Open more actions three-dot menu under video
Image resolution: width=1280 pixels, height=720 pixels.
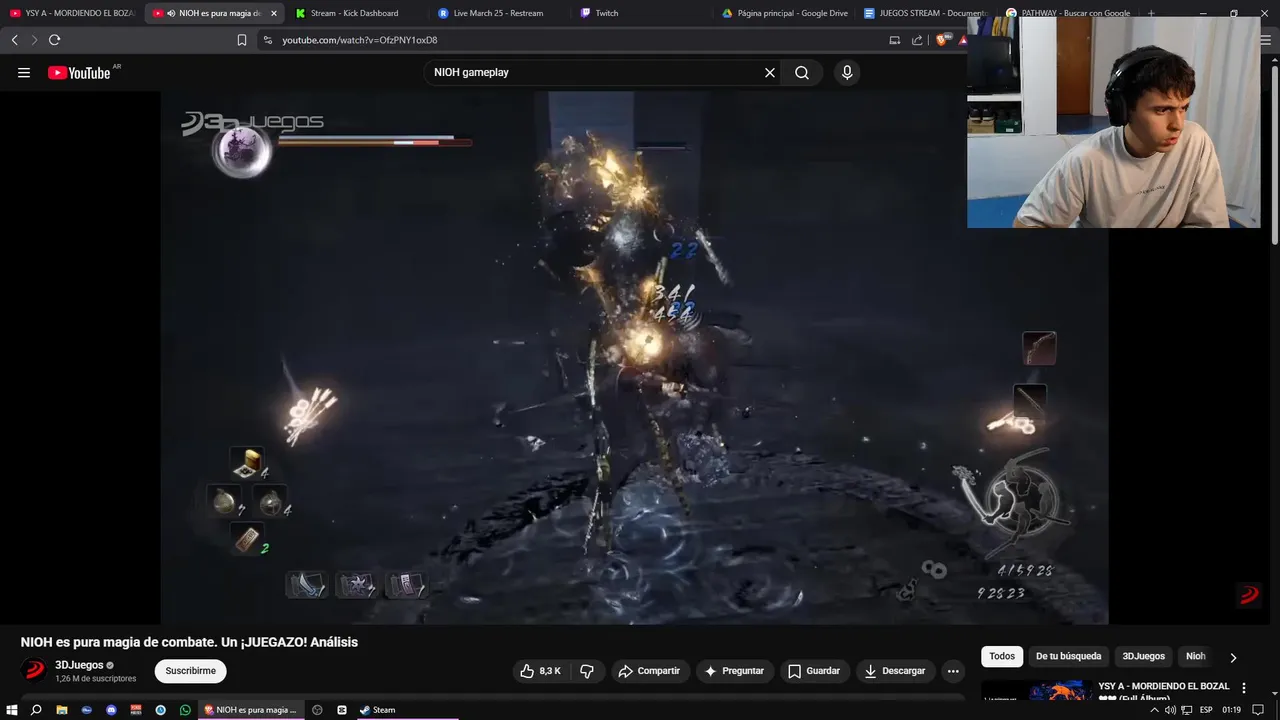pos(953,671)
